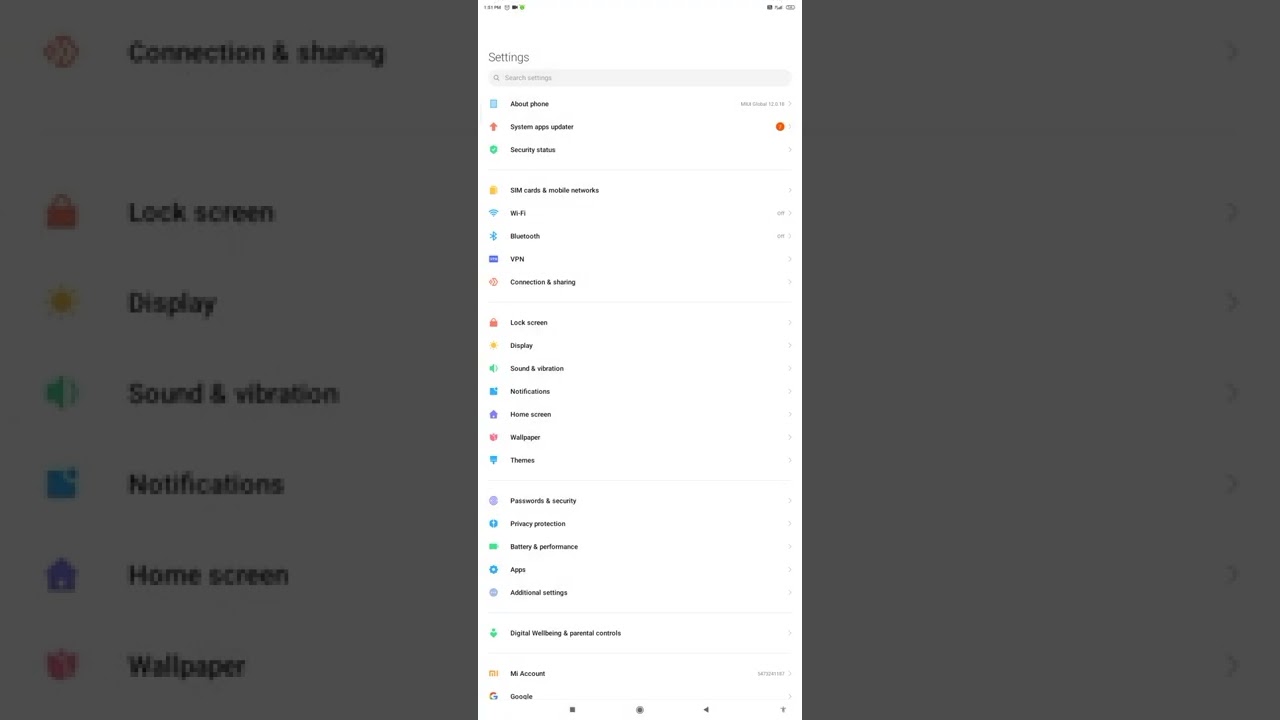Open System apps updater
Viewport: 1280px width, 720px height.
click(640, 127)
